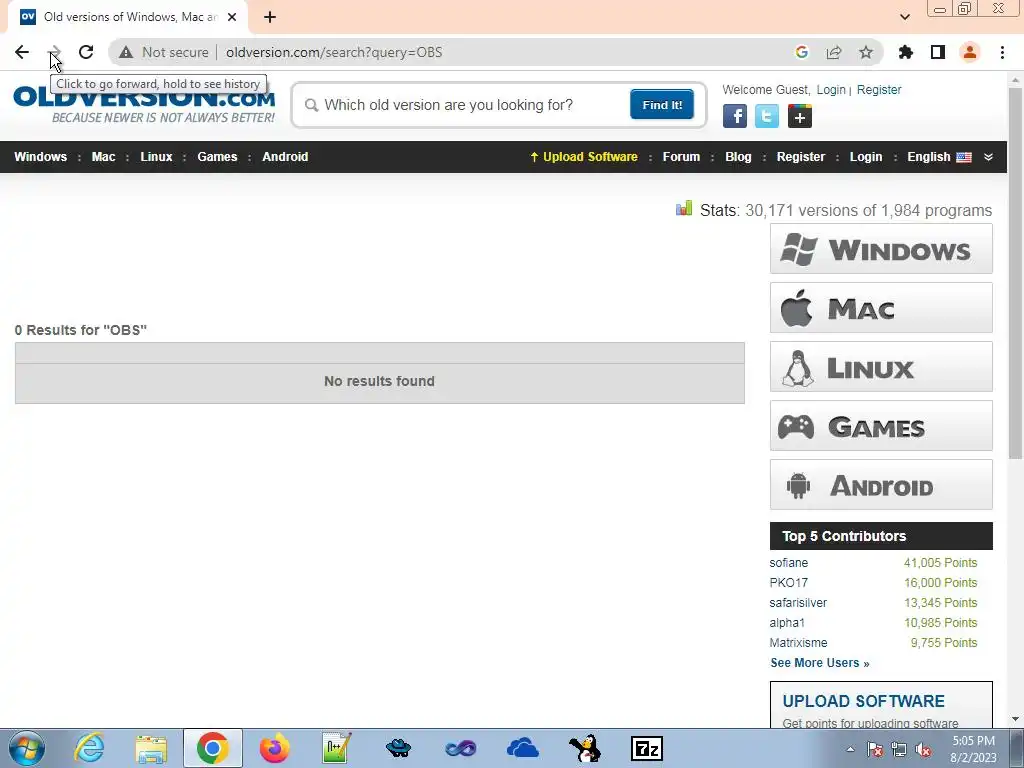This screenshot has height=768, width=1024.
Task: Open OldVersion's Twitter icon
Action: (x=767, y=116)
